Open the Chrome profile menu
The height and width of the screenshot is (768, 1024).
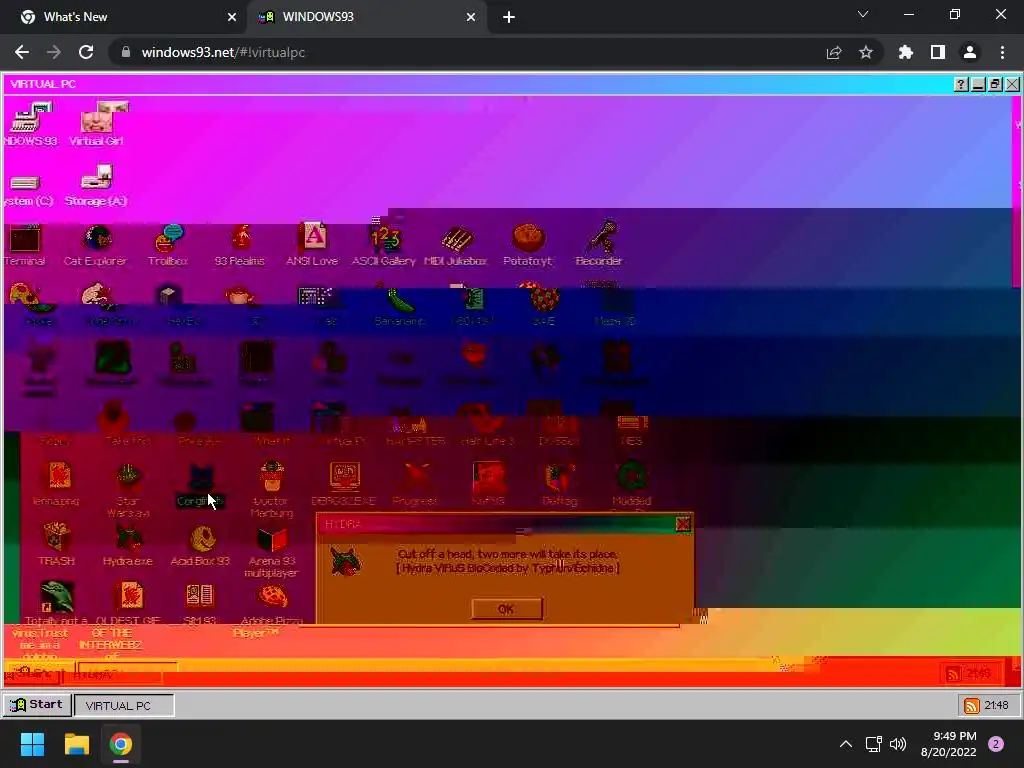(970, 52)
